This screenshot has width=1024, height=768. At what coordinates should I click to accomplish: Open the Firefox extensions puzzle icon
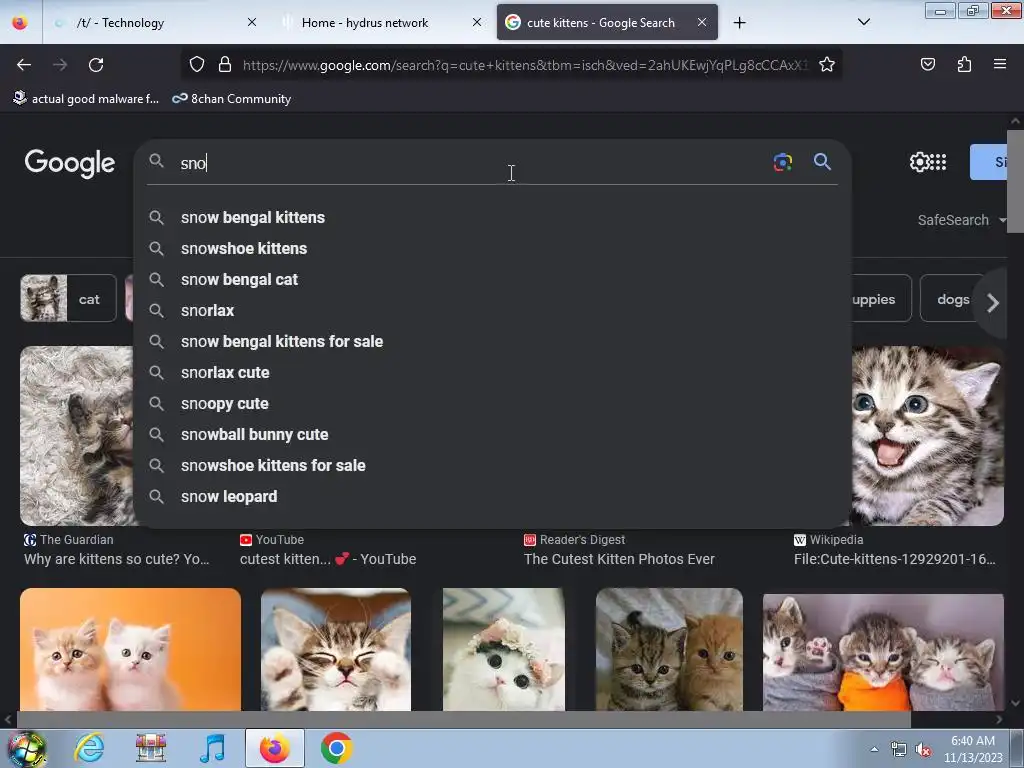[x=964, y=64]
